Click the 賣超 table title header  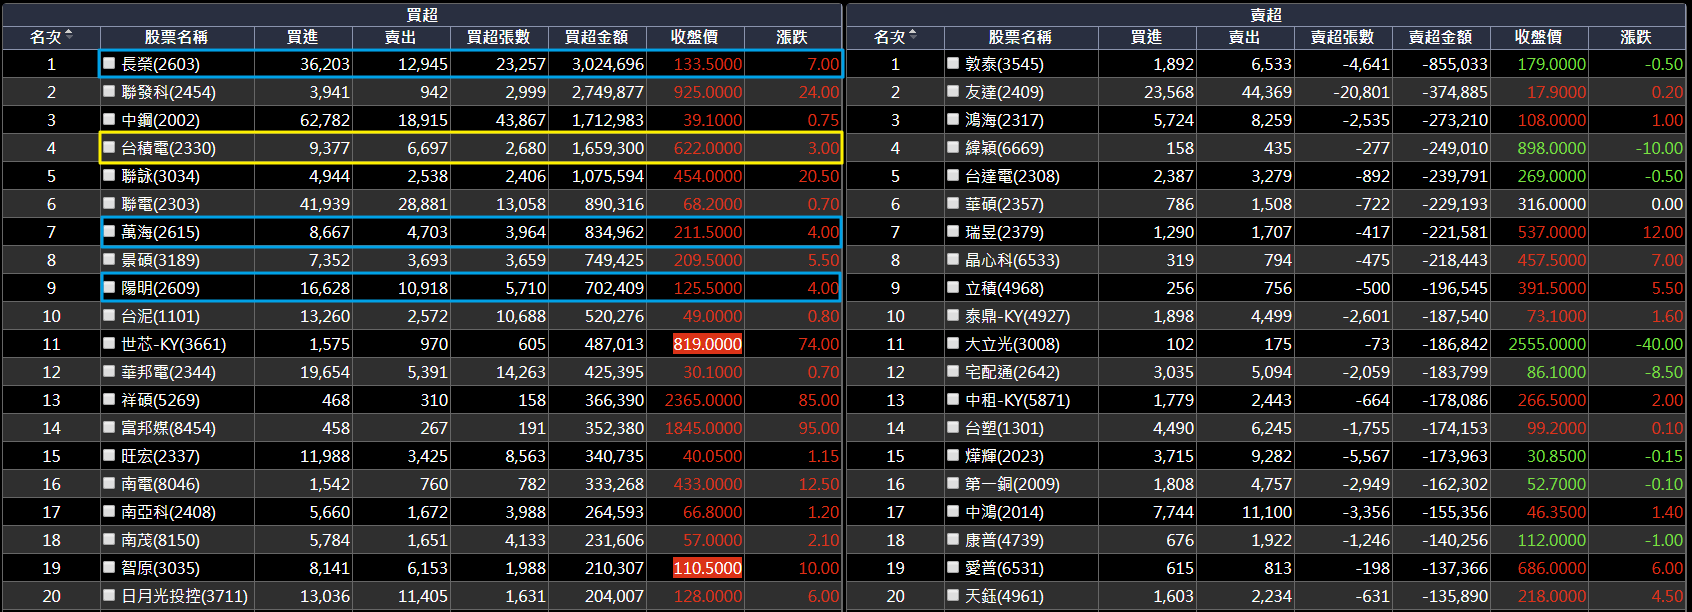(x=1266, y=15)
